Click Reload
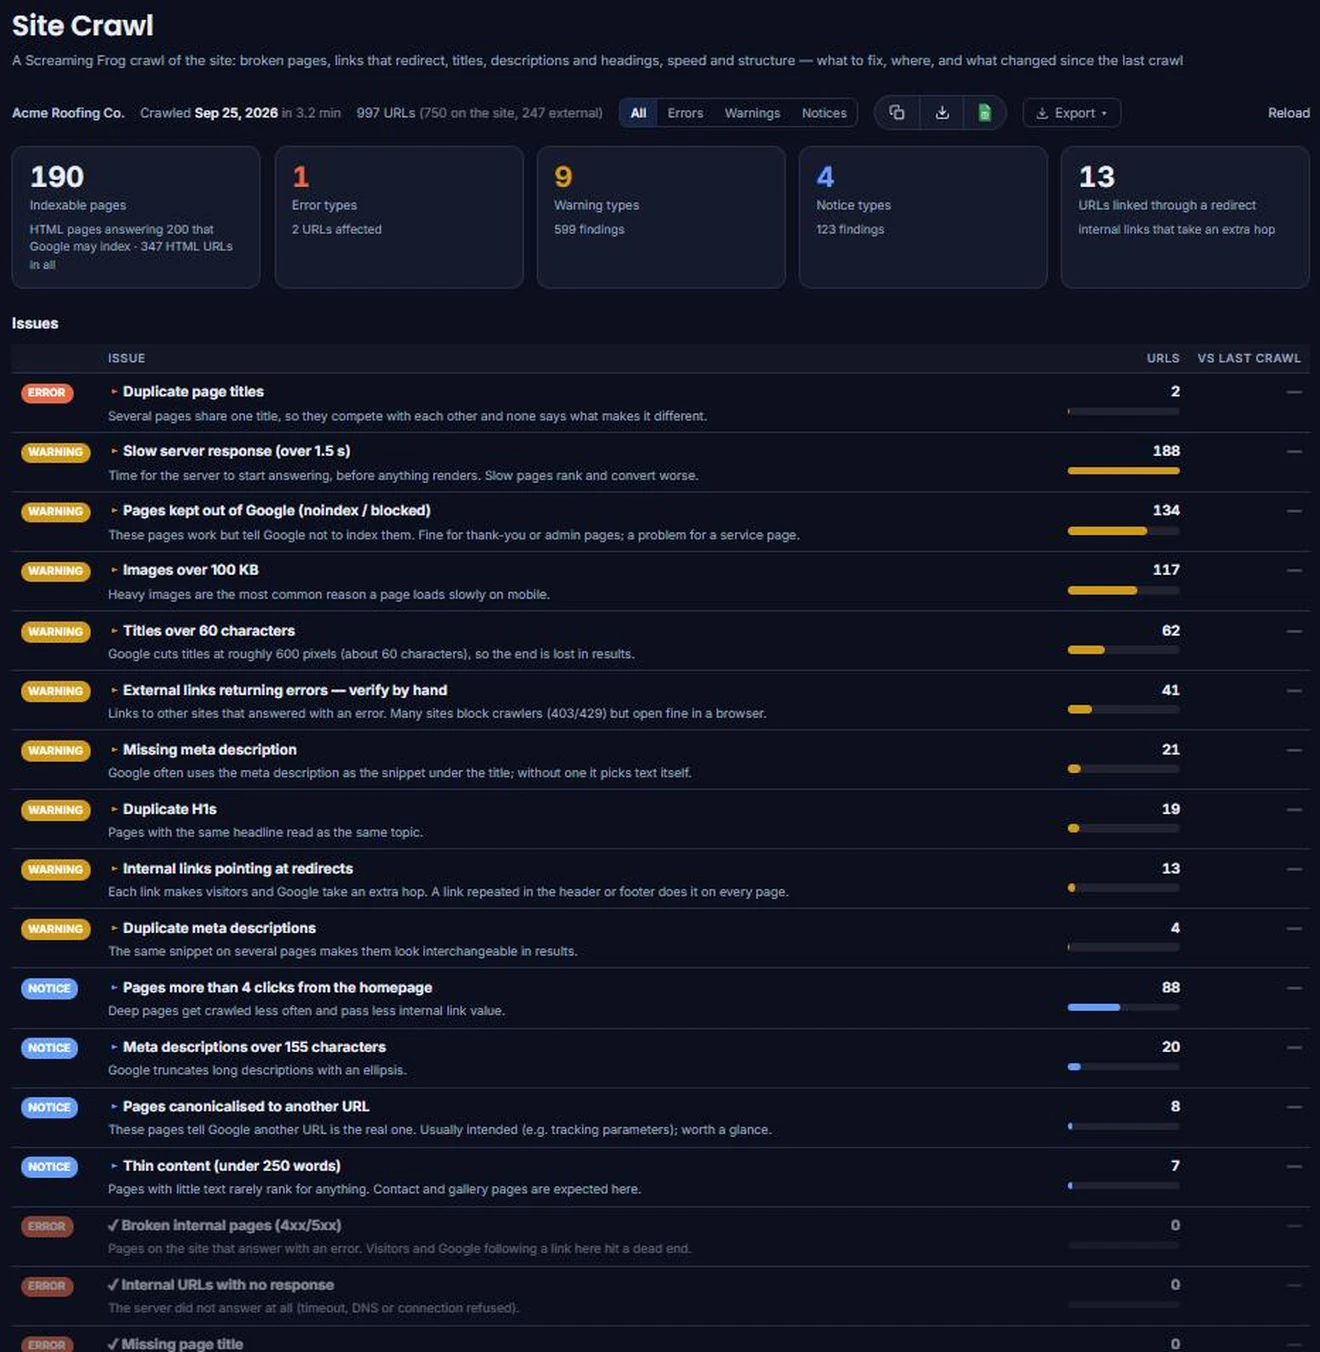 tap(1288, 113)
